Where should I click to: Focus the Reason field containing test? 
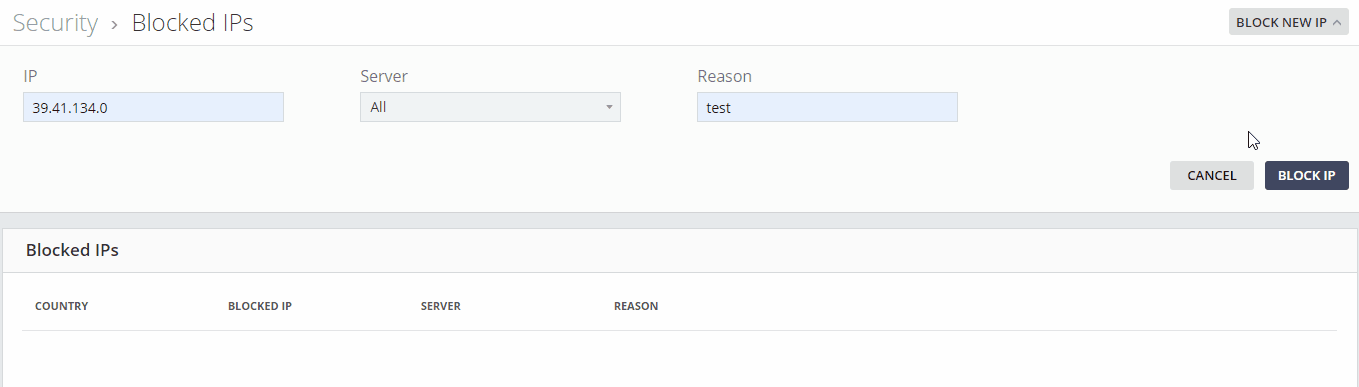pyautogui.click(x=827, y=107)
